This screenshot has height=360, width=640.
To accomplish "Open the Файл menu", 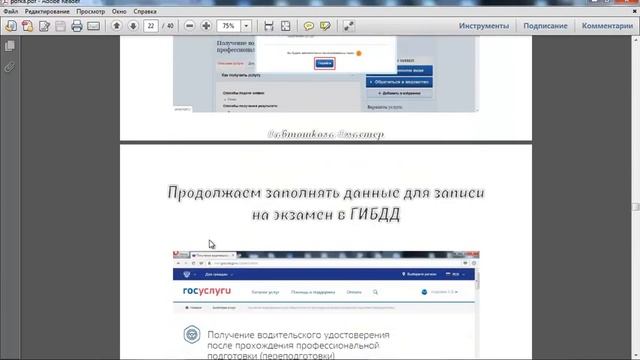I will (11, 11).
